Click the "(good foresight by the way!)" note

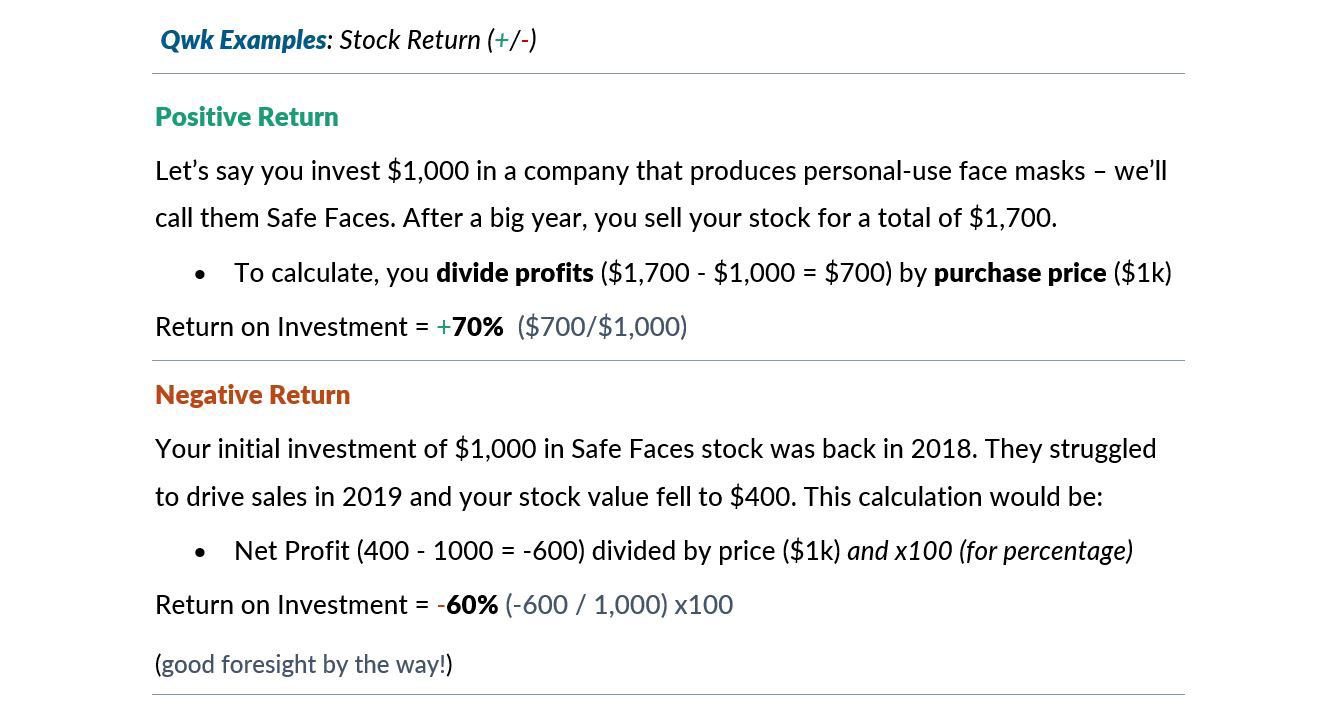tap(304, 665)
